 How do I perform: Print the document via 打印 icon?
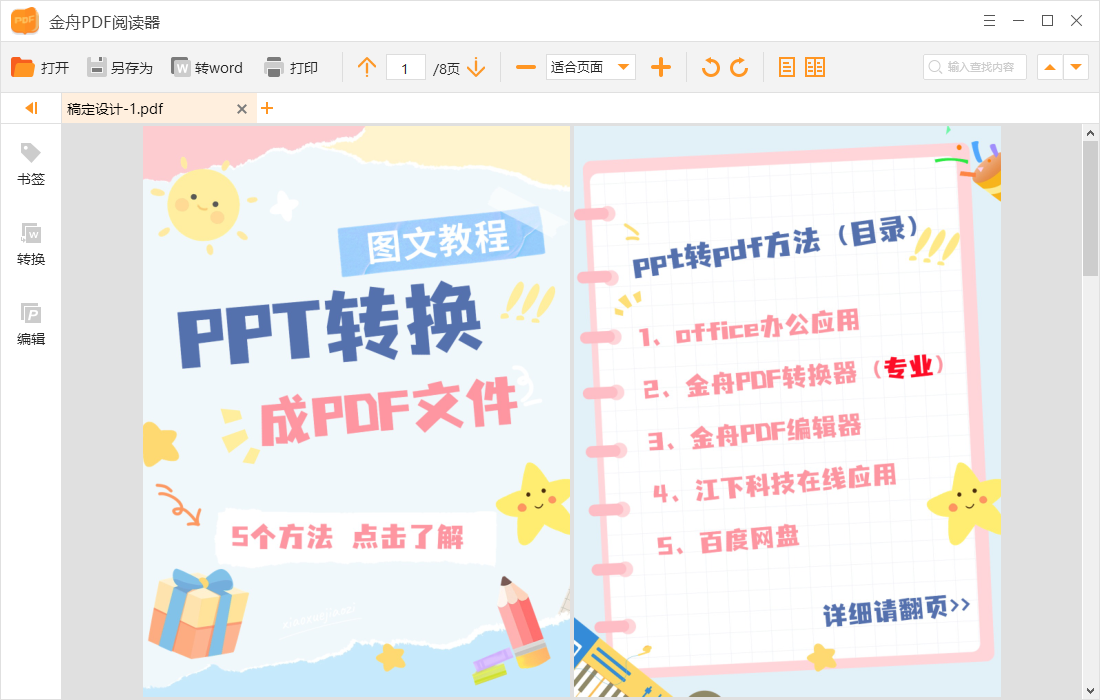click(289, 67)
